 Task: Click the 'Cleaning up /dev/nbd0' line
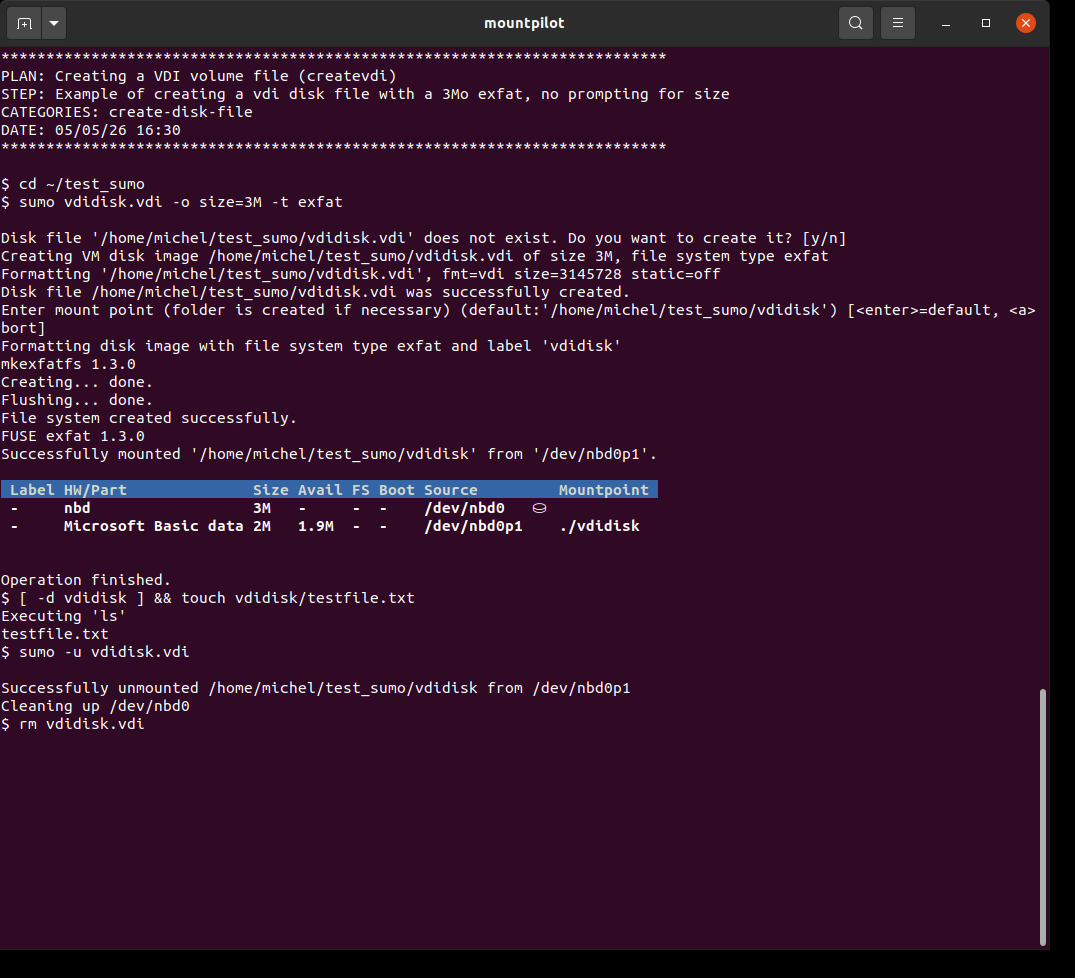pyautogui.click(x=95, y=706)
